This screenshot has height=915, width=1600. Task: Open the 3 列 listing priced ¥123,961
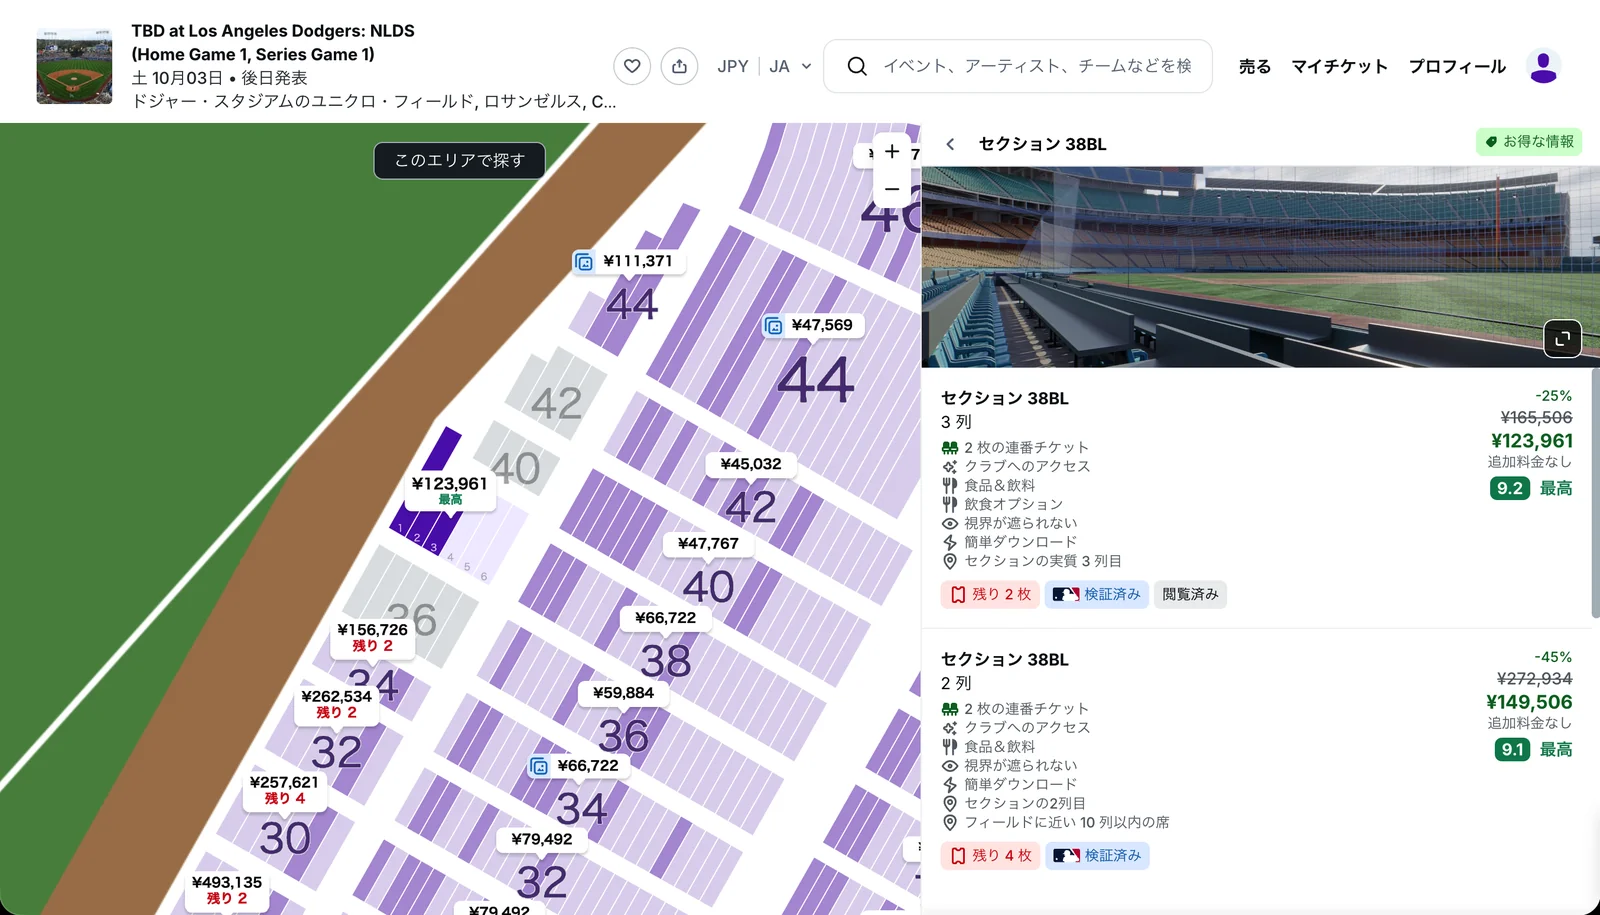[x=1256, y=498]
